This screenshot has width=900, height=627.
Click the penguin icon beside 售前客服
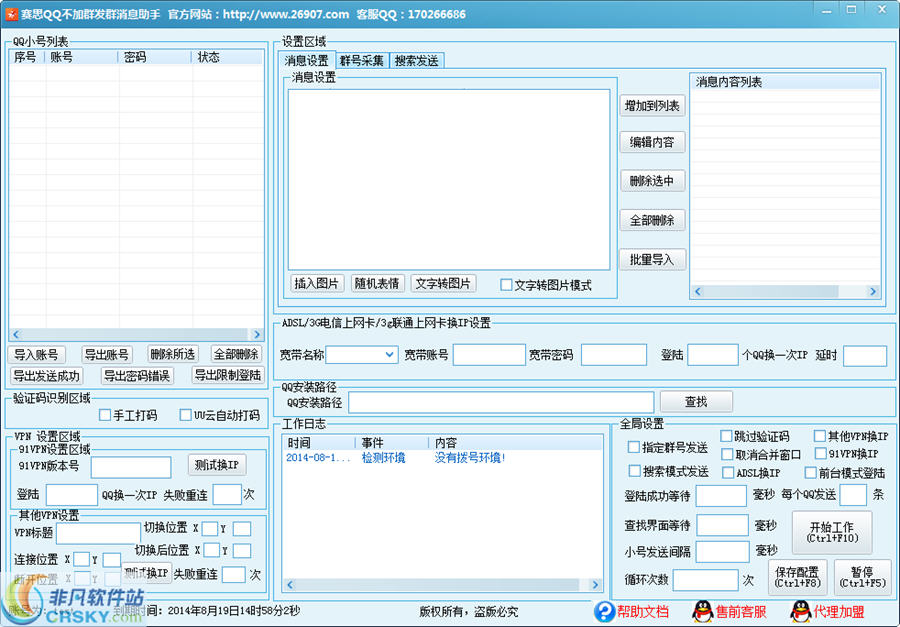coord(703,611)
